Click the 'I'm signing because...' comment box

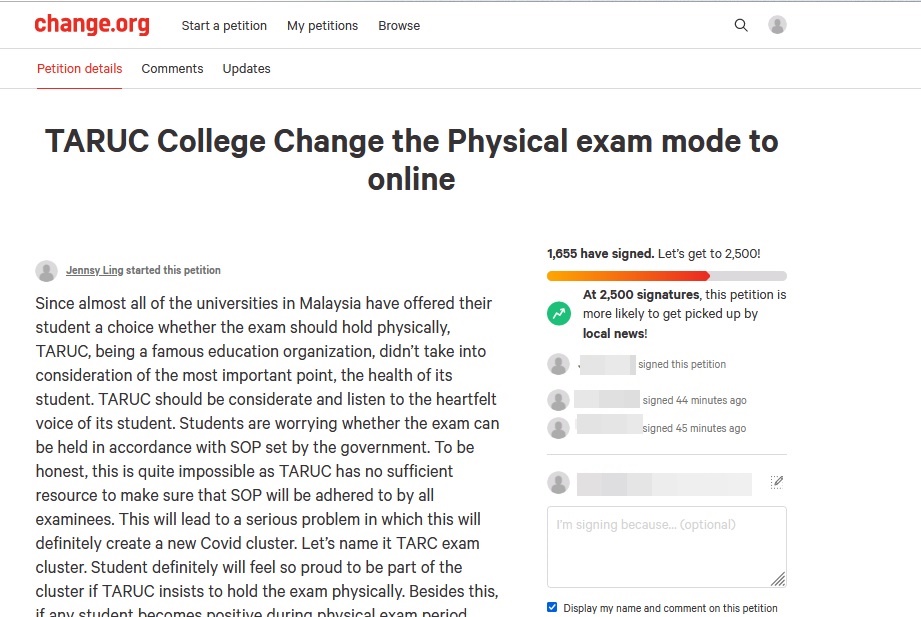(666, 545)
